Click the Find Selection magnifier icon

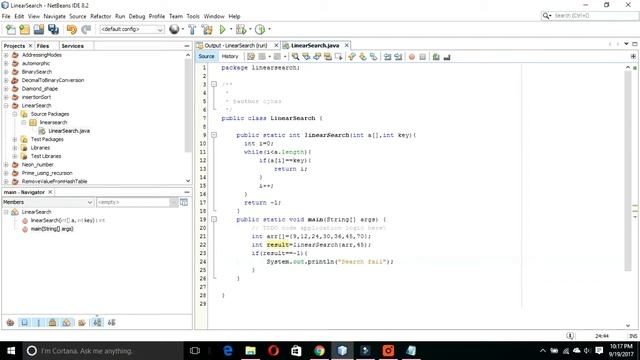[296, 57]
